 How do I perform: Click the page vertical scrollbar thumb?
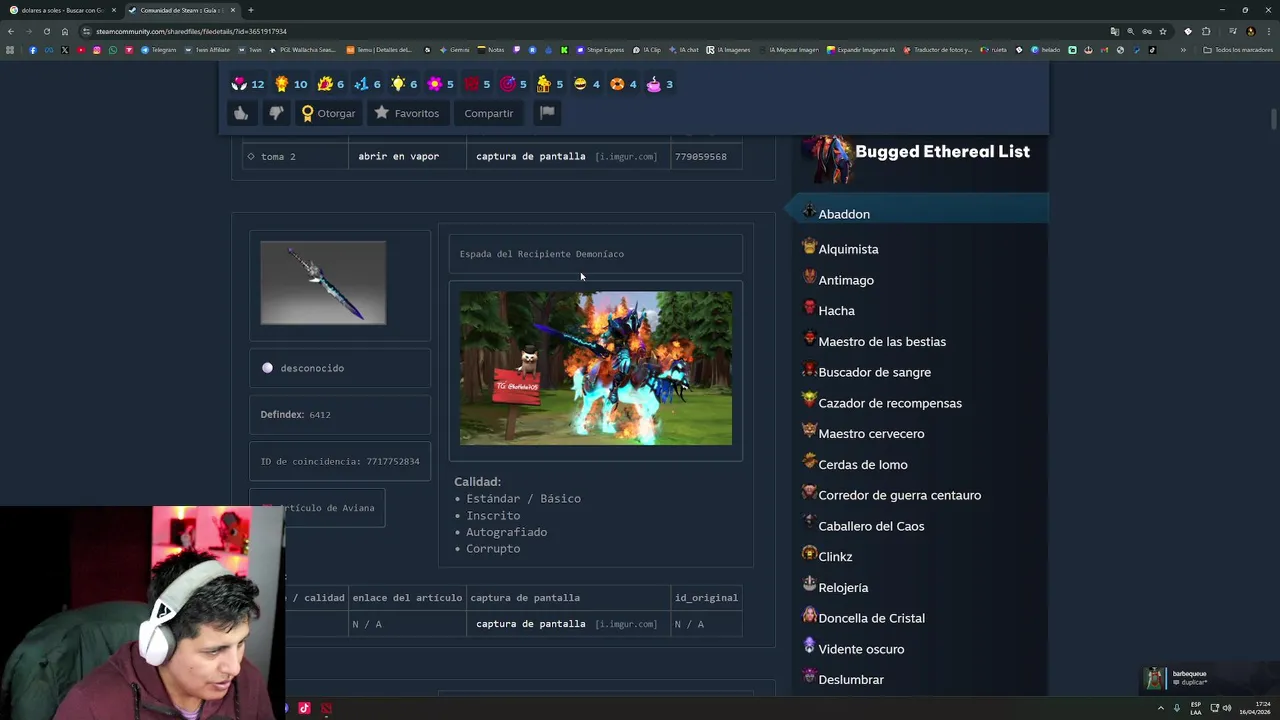coord(1274,118)
